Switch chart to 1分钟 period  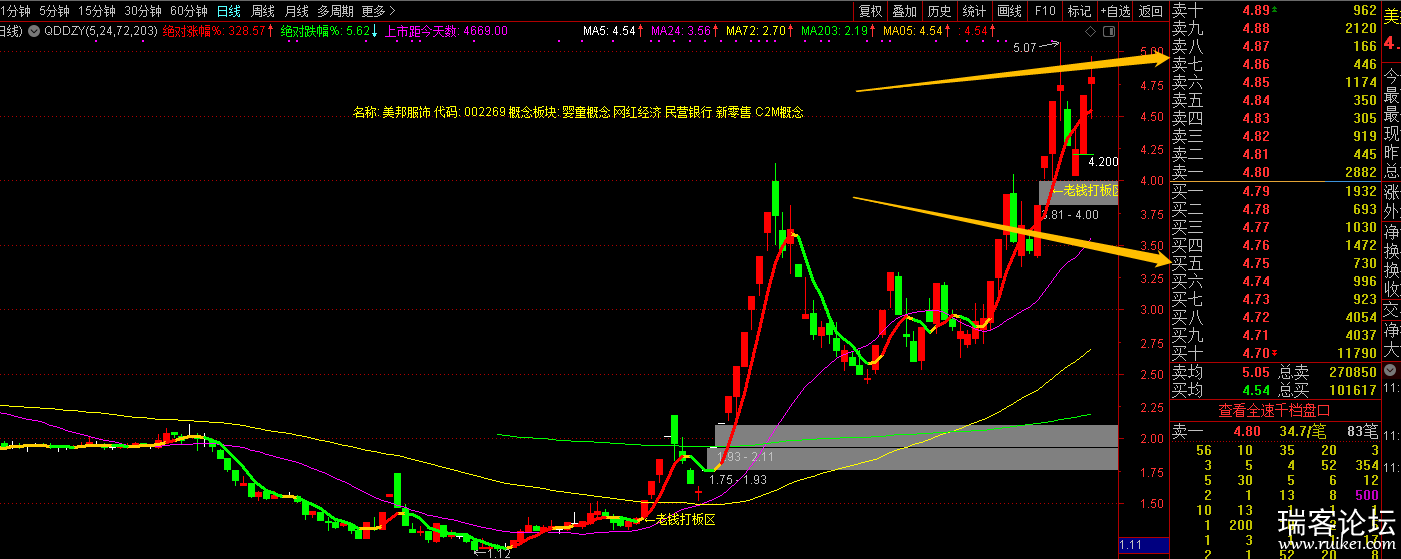point(16,11)
